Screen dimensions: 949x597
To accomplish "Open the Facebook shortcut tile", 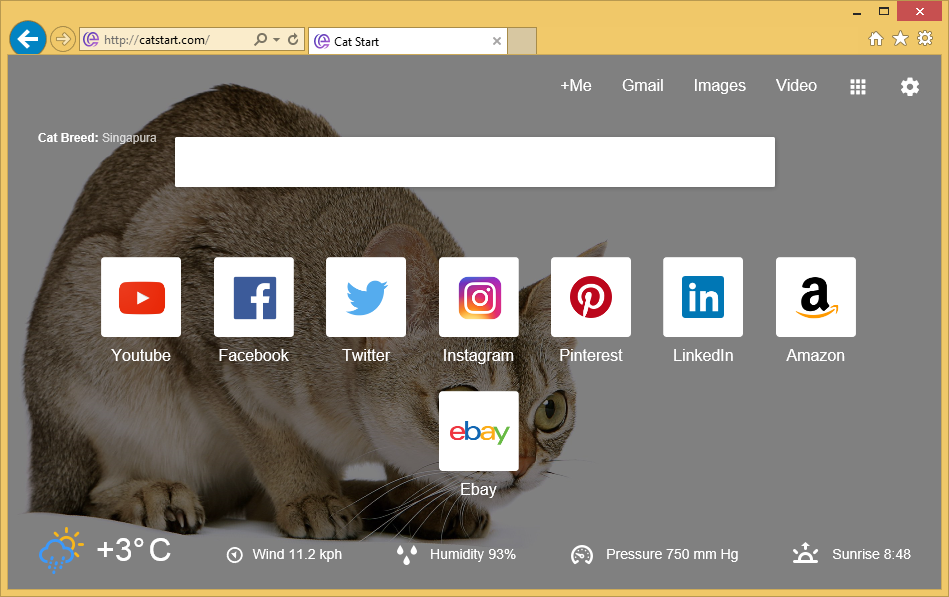I will point(254,297).
